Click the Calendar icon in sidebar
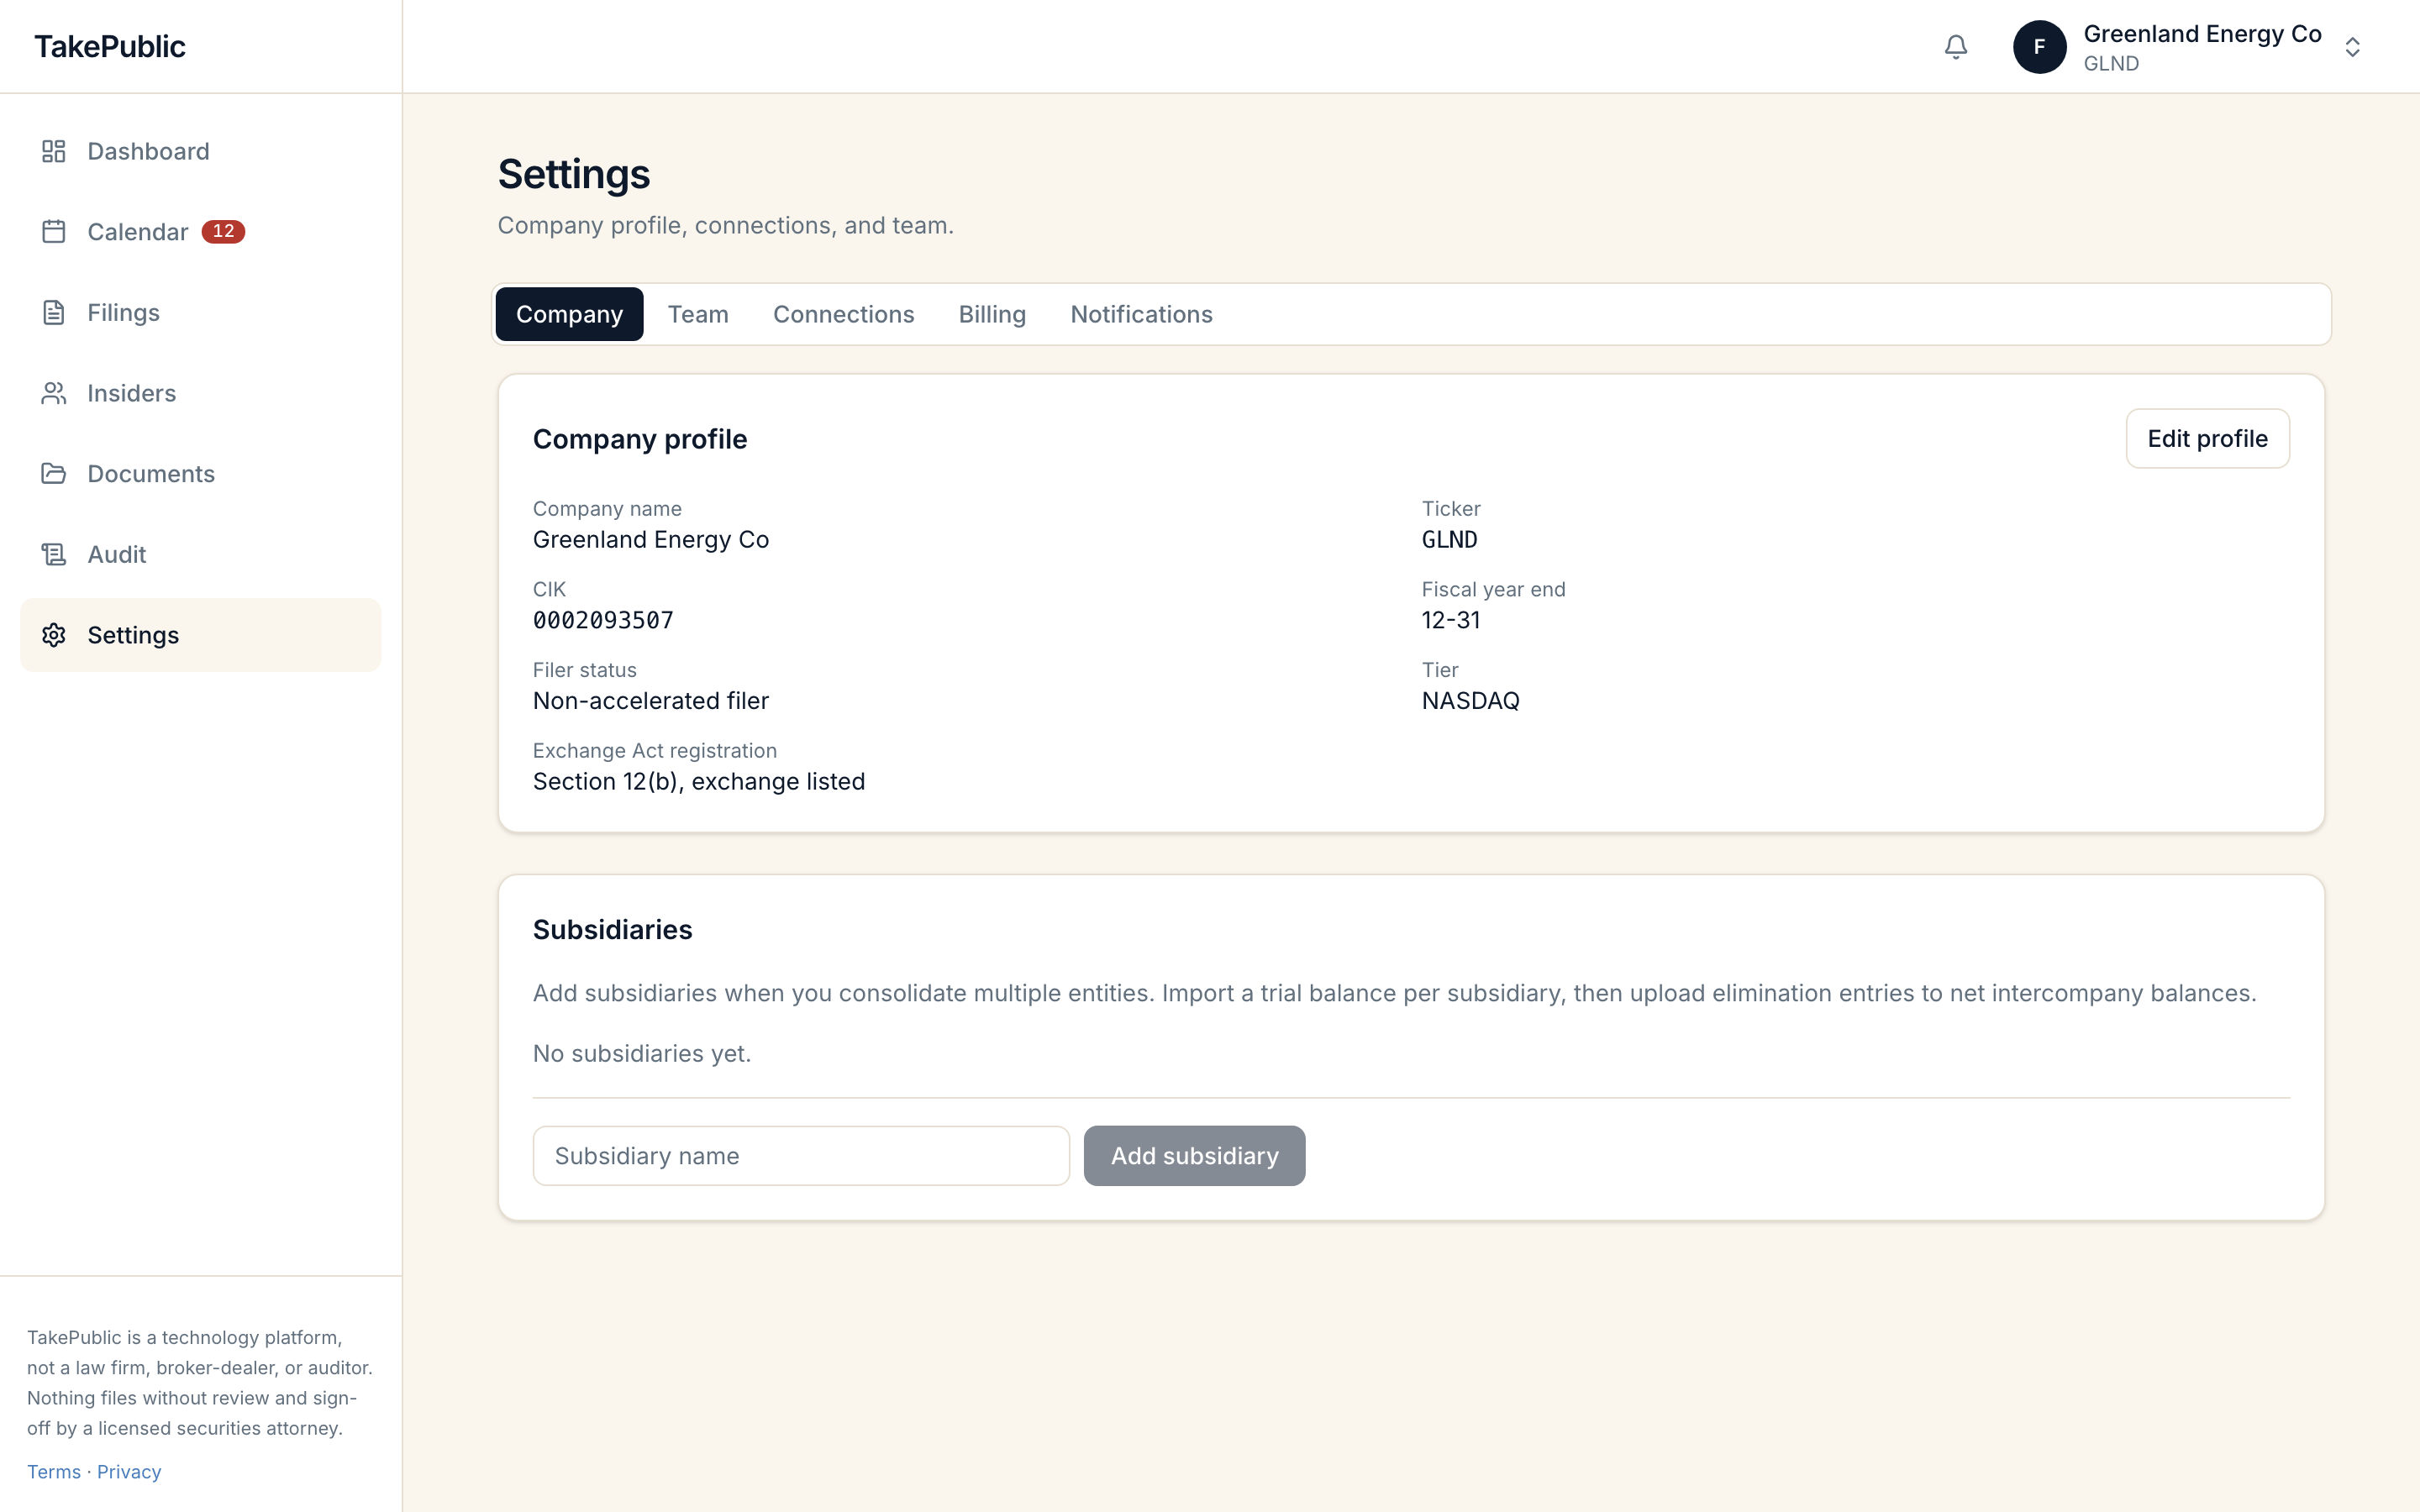The image size is (2420, 1512). pyautogui.click(x=53, y=232)
